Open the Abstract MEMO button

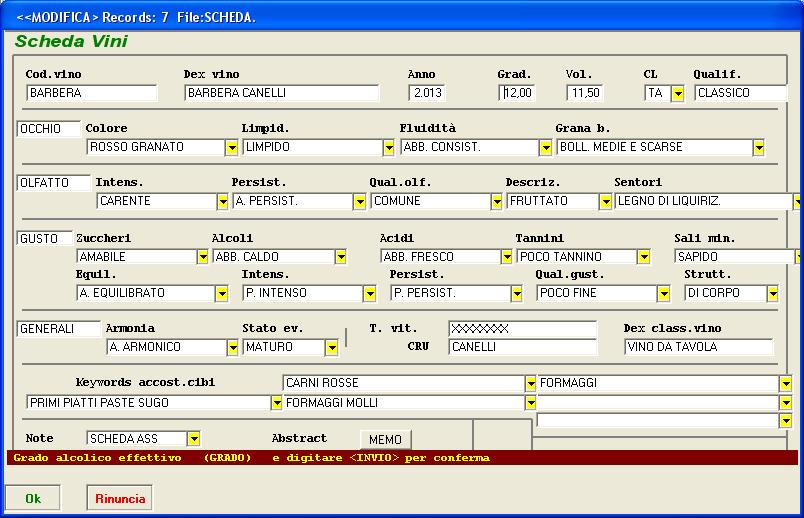coord(386,440)
